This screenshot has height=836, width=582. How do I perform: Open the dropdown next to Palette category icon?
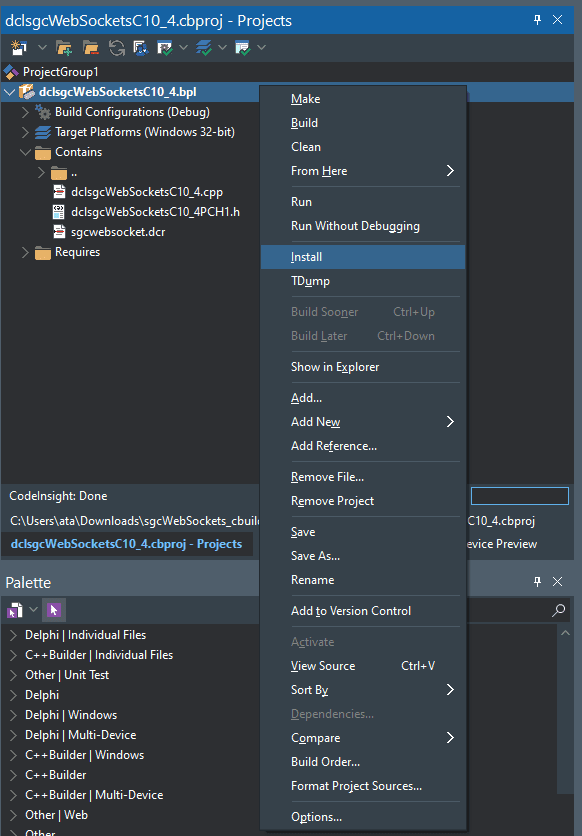click(33, 609)
